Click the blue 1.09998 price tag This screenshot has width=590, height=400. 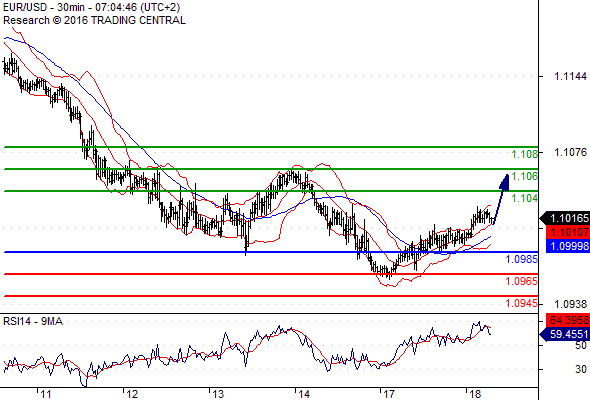tap(567, 246)
